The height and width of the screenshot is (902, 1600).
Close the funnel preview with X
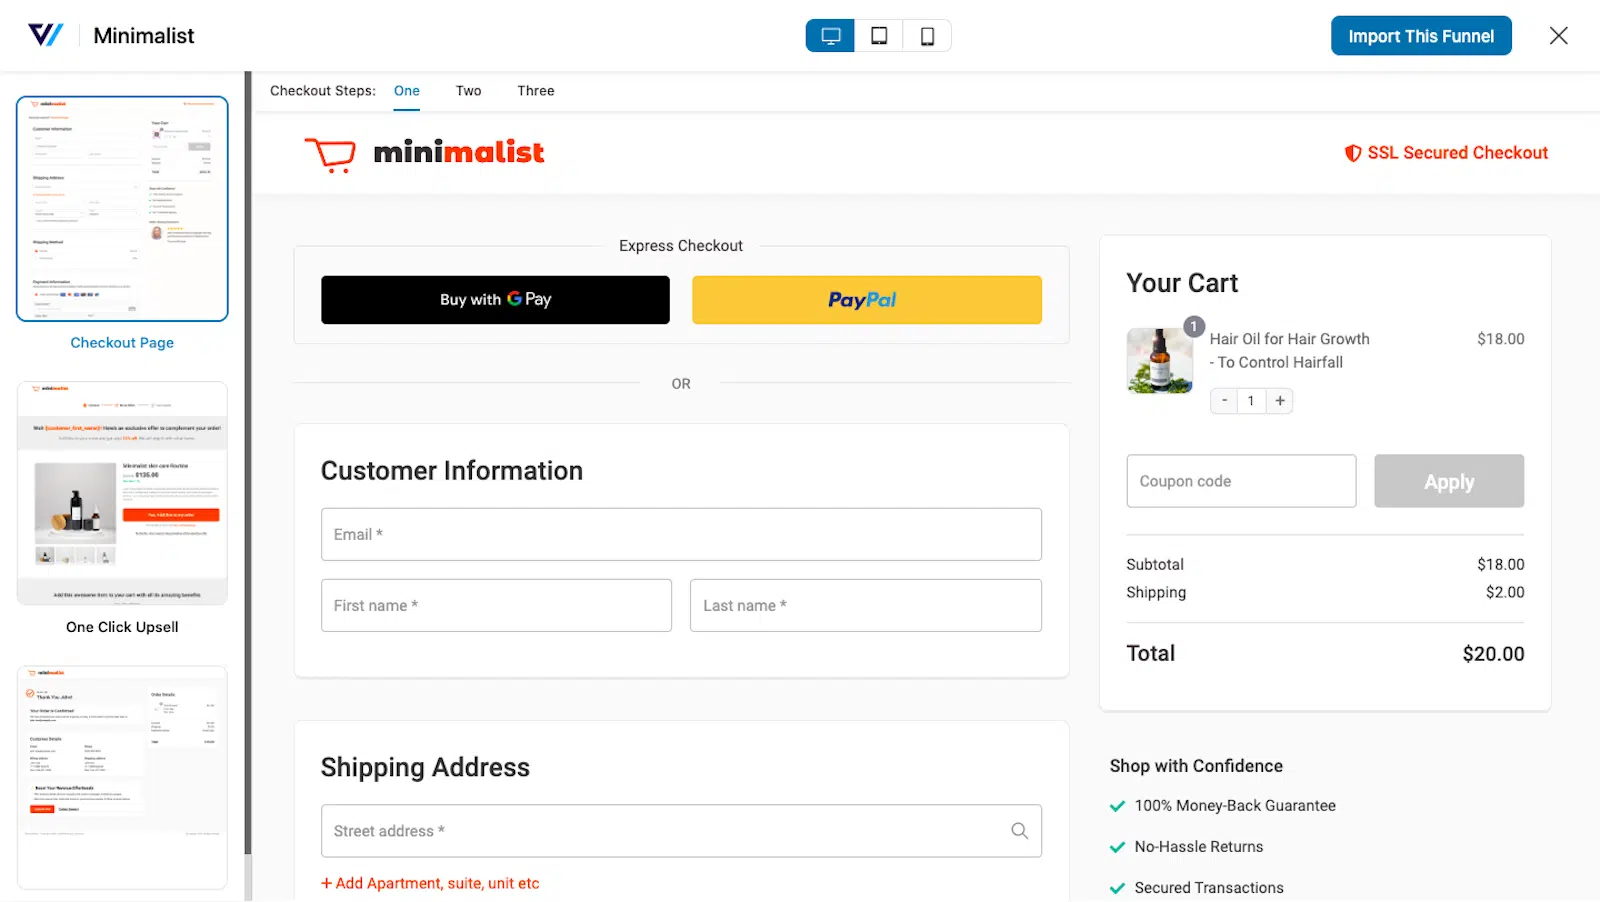point(1558,36)
